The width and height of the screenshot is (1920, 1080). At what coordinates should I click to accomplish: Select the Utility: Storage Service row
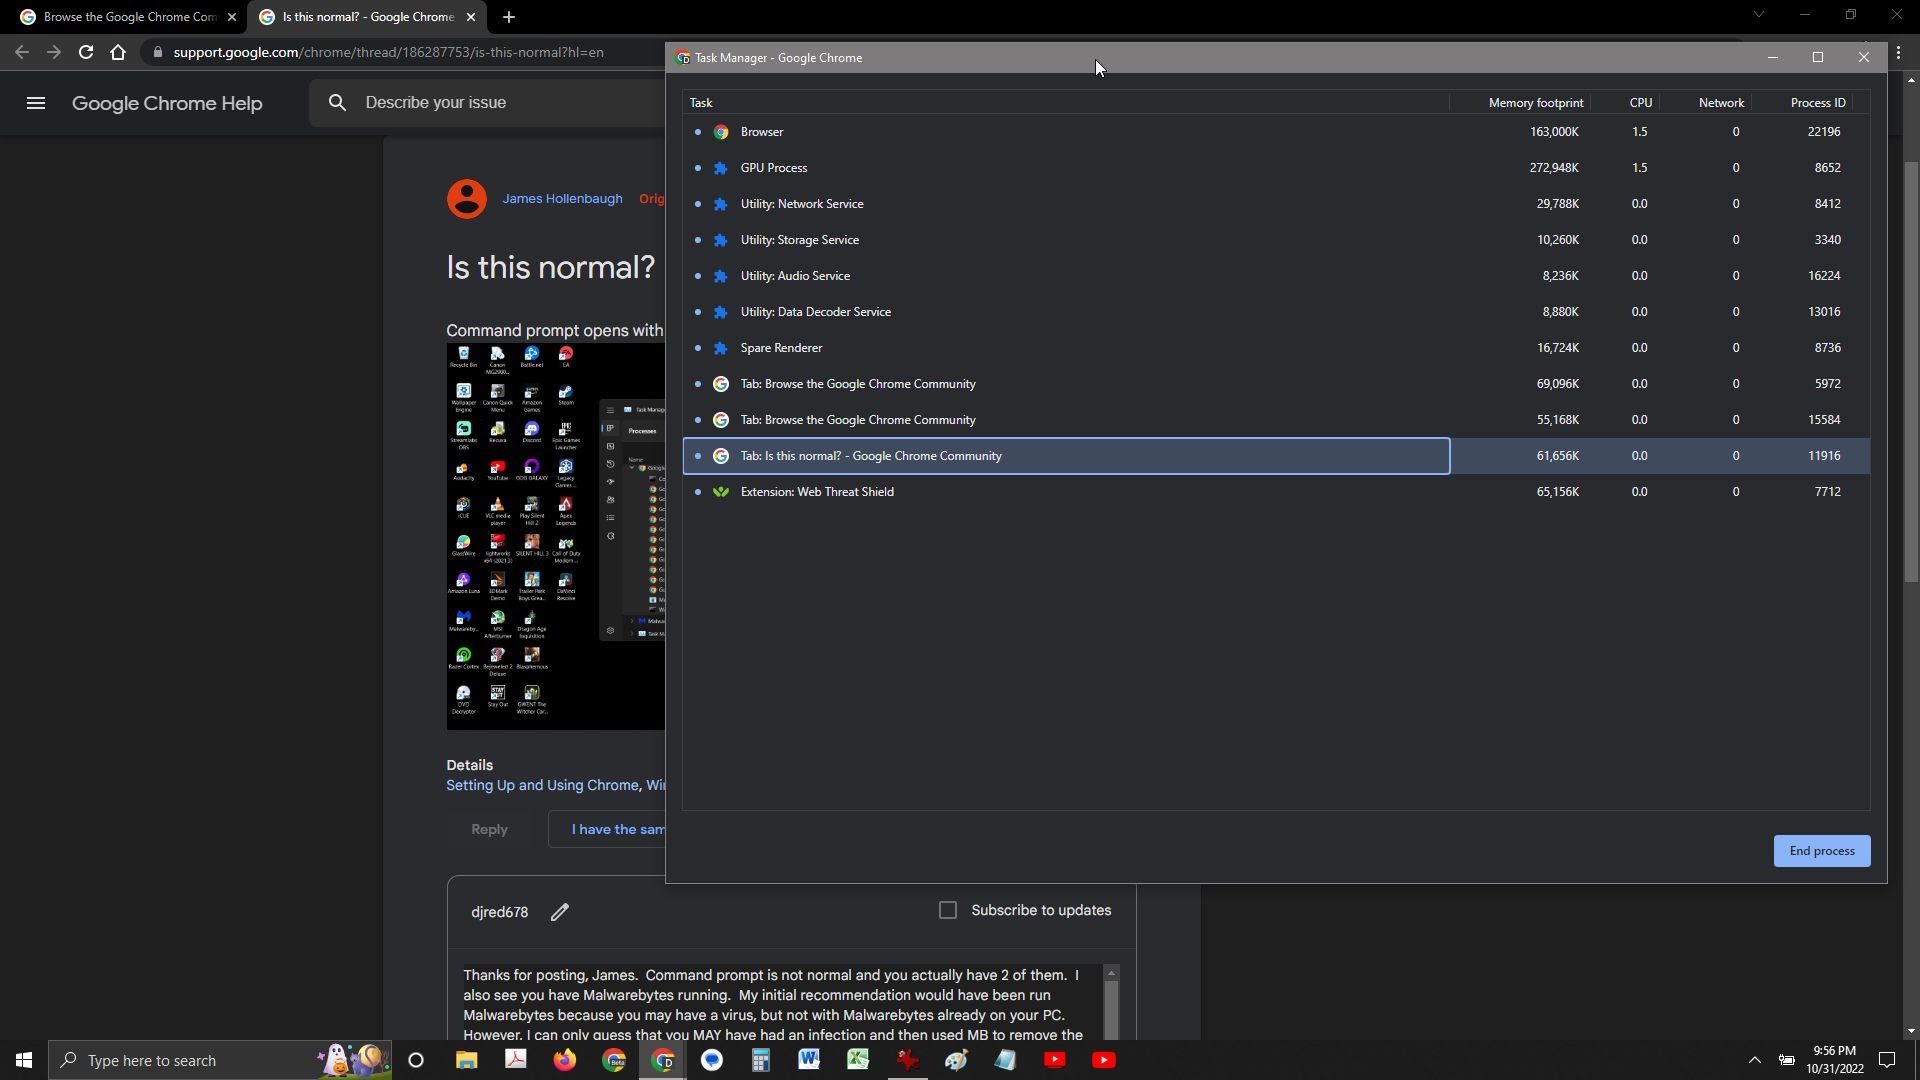[1276, 240]
